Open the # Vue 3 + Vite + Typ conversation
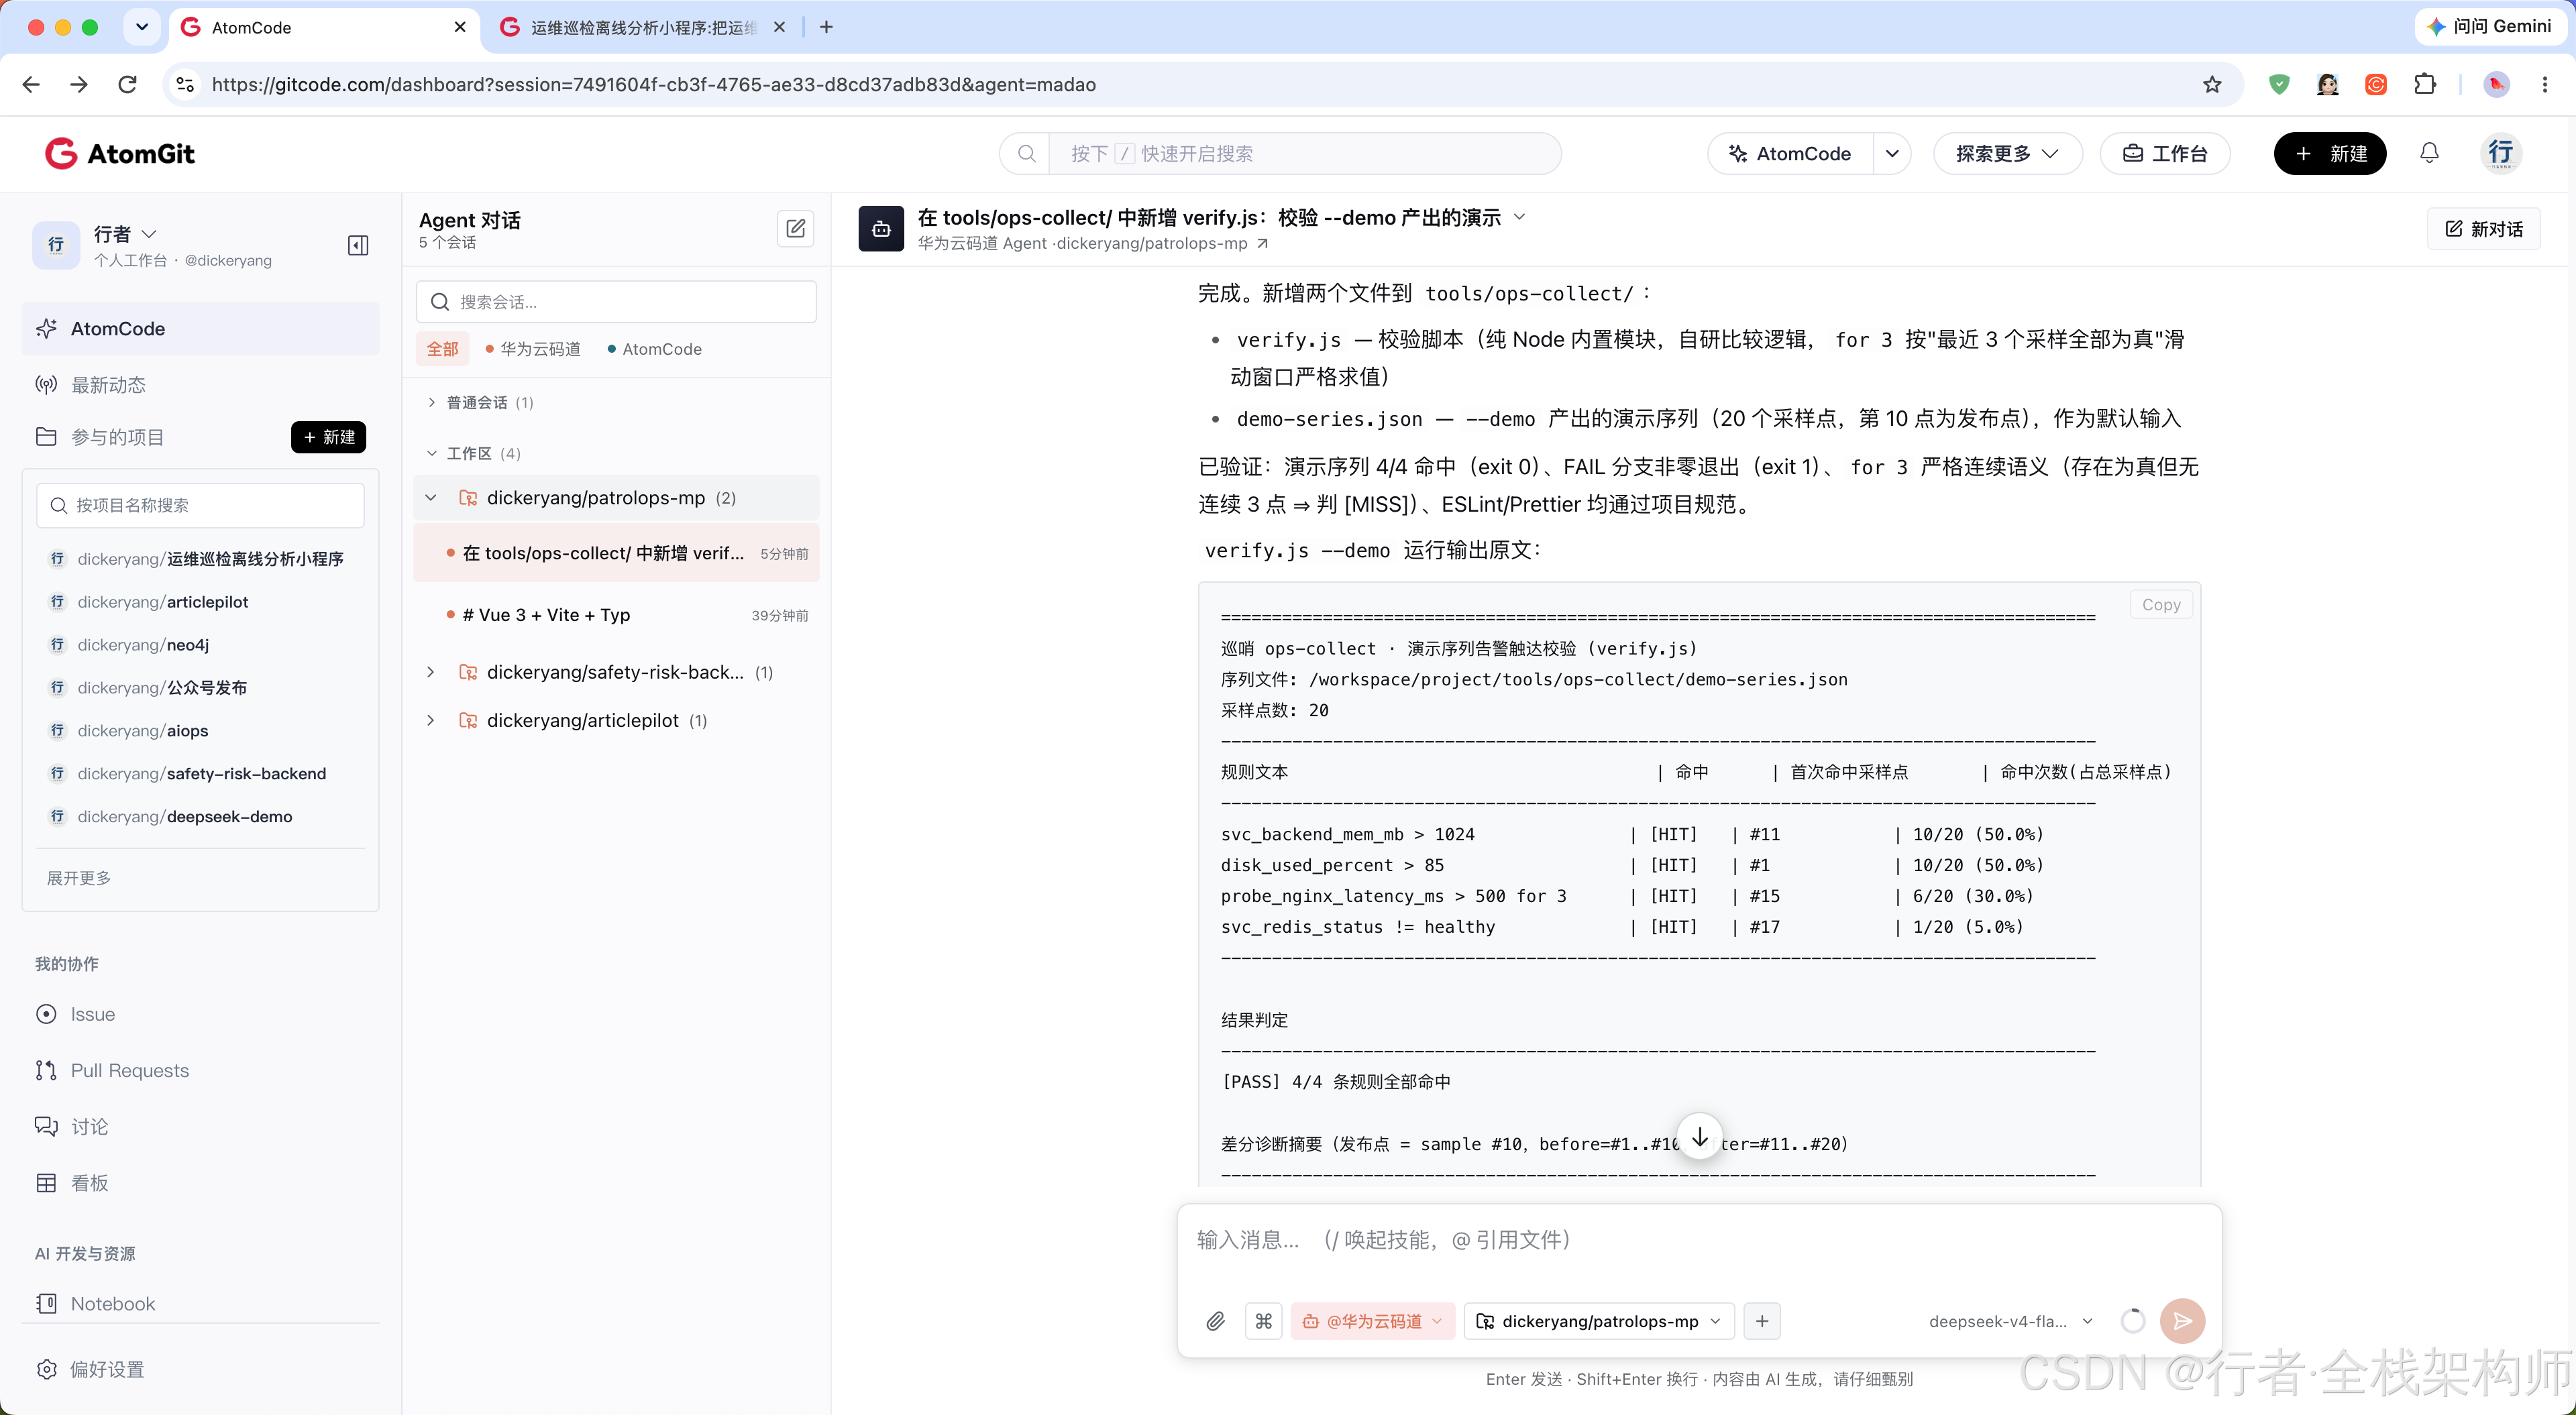The height and width of the screenshot is (1415, 2576). click(x=616, y=615)
